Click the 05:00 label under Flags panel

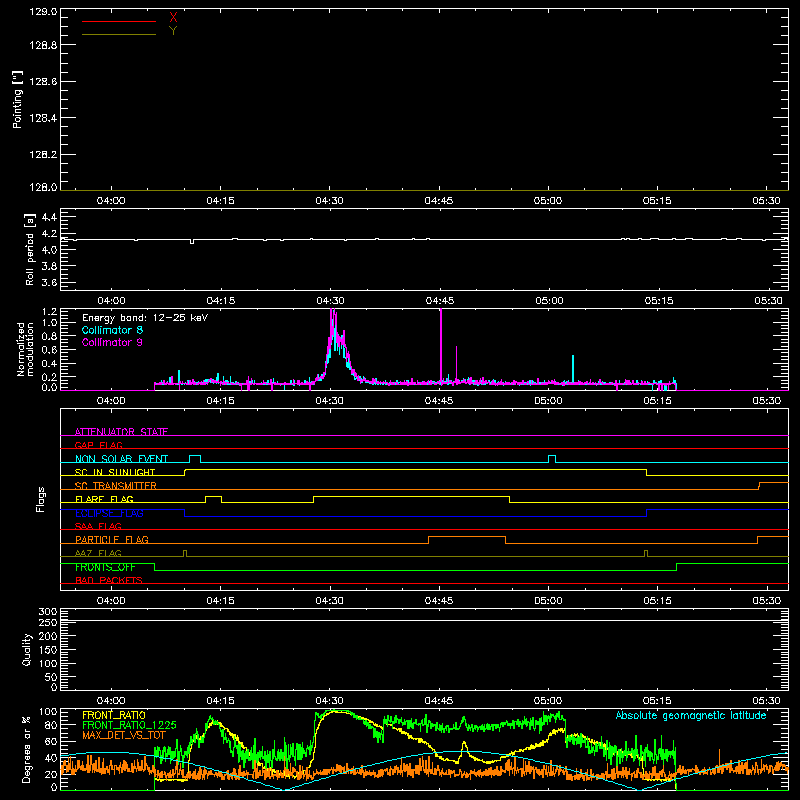click(x=548, y=601)
